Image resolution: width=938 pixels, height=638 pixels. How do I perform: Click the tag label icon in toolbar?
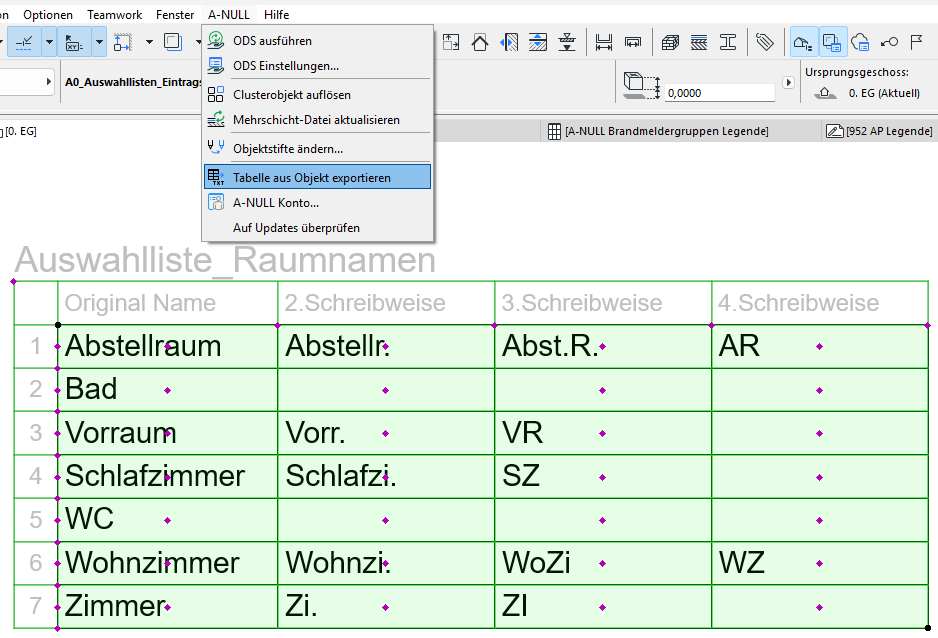(764, 42)
